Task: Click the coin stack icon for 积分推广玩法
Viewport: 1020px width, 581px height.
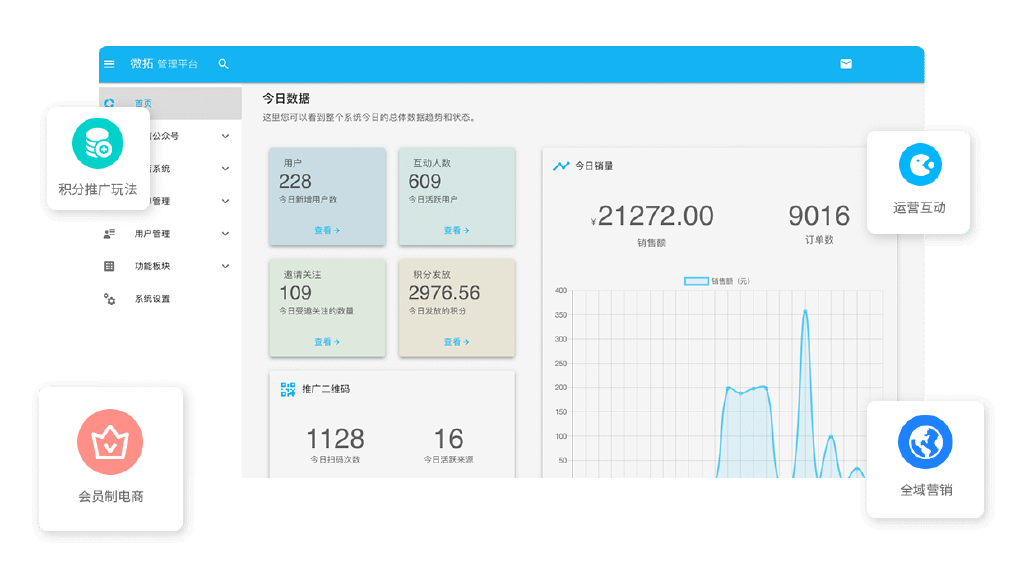Action: click(97, 145)
